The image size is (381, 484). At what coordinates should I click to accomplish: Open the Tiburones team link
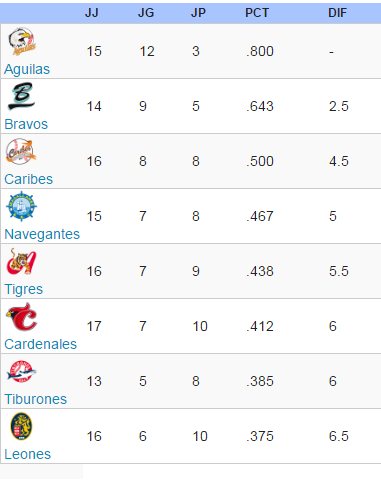(x=35, y=399)
